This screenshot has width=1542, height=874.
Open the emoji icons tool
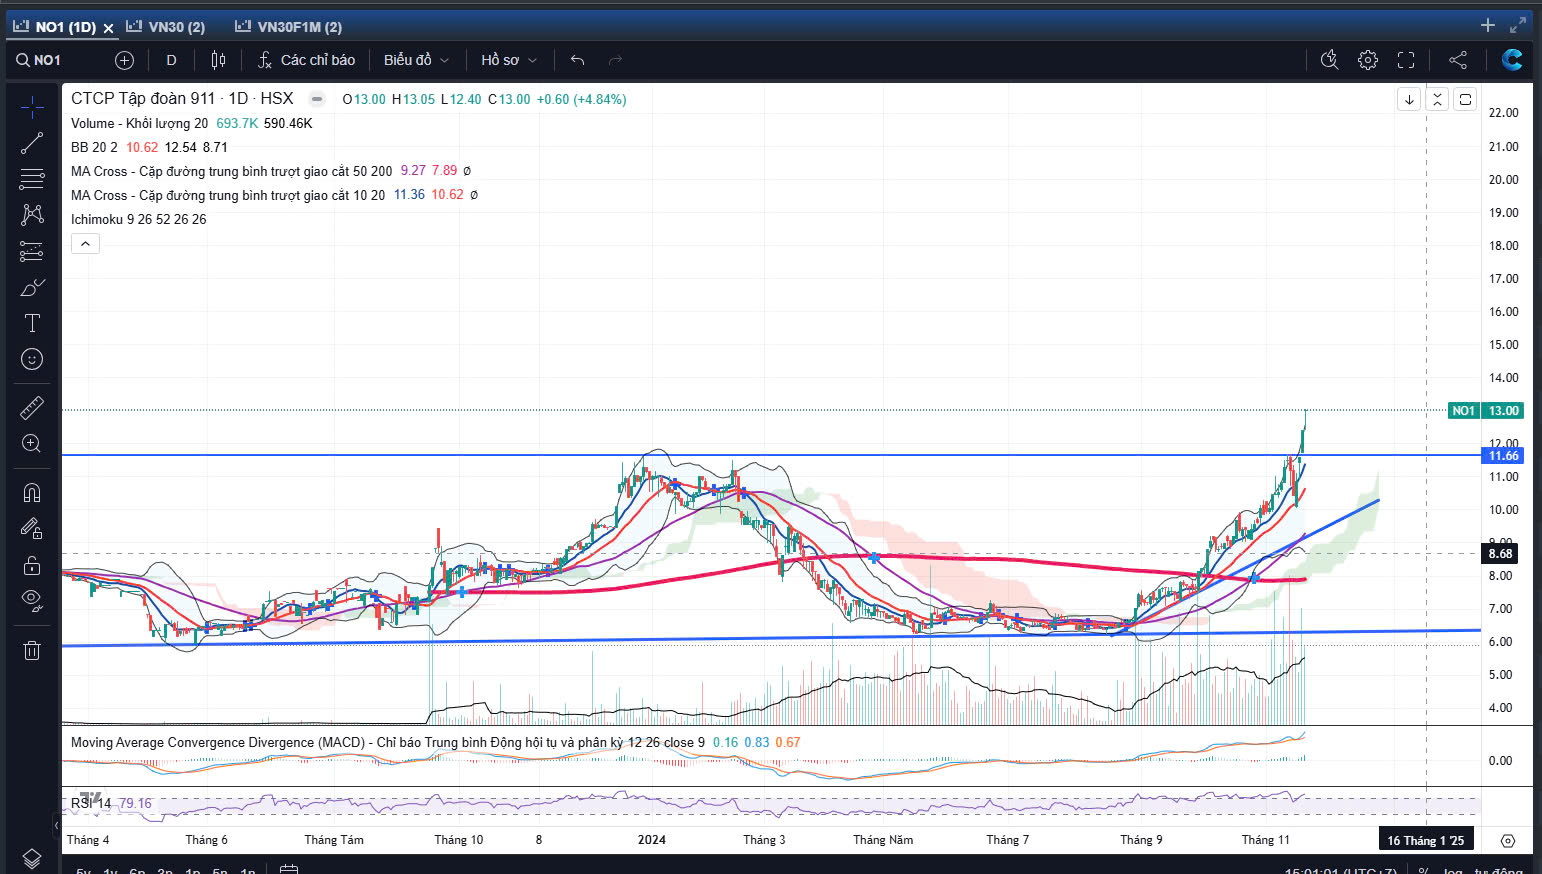click(x=32, y=359)
